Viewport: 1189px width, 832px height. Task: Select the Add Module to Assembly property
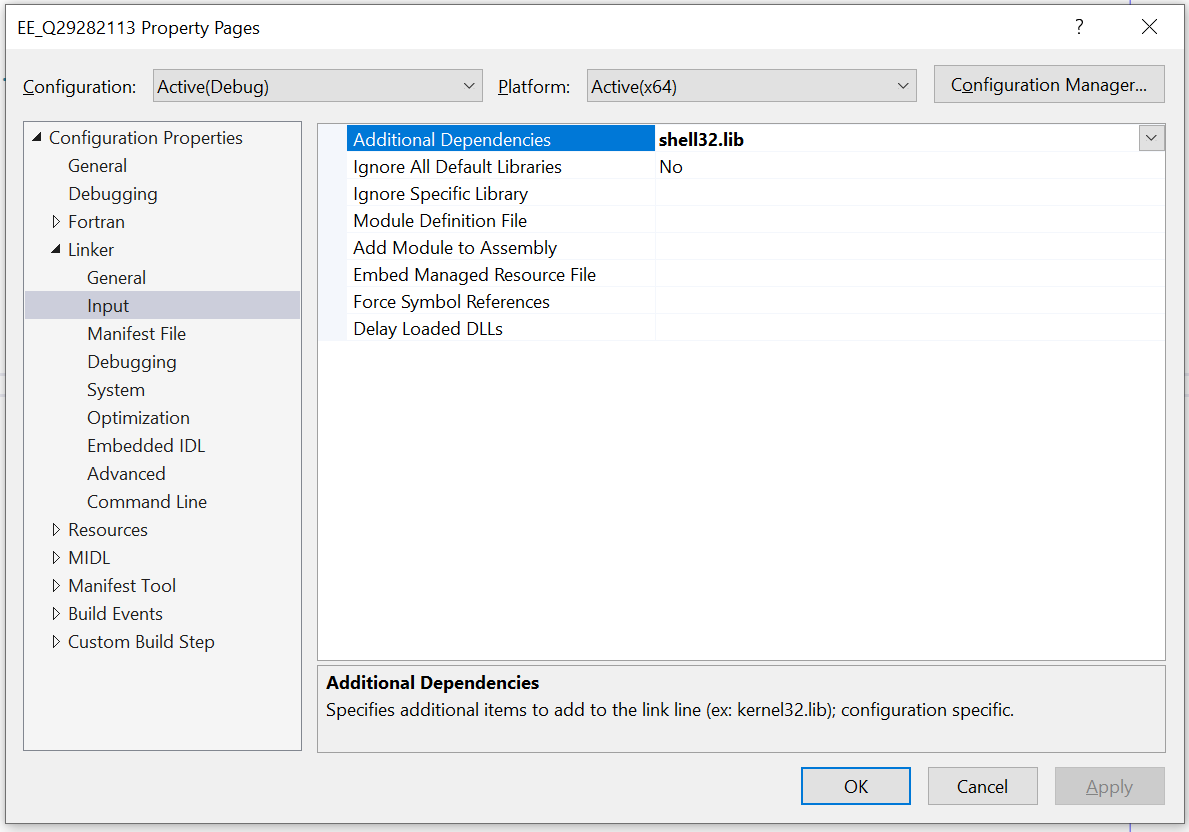pos(500,247)
